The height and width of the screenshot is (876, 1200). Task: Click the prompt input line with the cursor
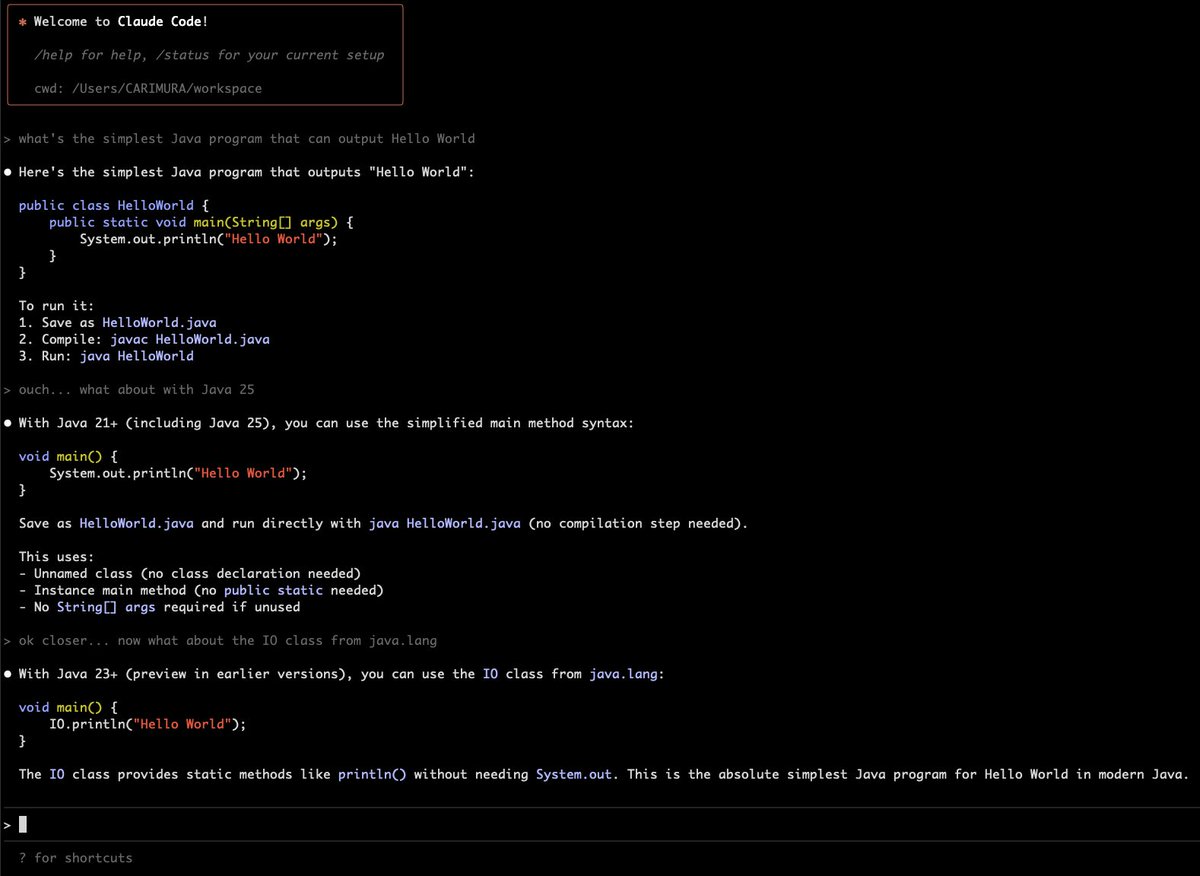pyautogui.click(x=600, y=825)
